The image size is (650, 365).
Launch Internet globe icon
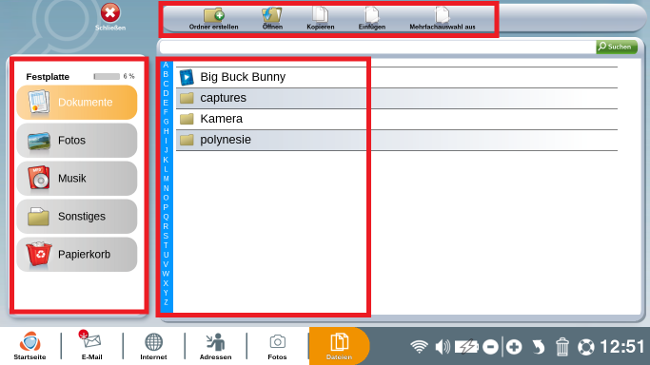tap(153, 346)
